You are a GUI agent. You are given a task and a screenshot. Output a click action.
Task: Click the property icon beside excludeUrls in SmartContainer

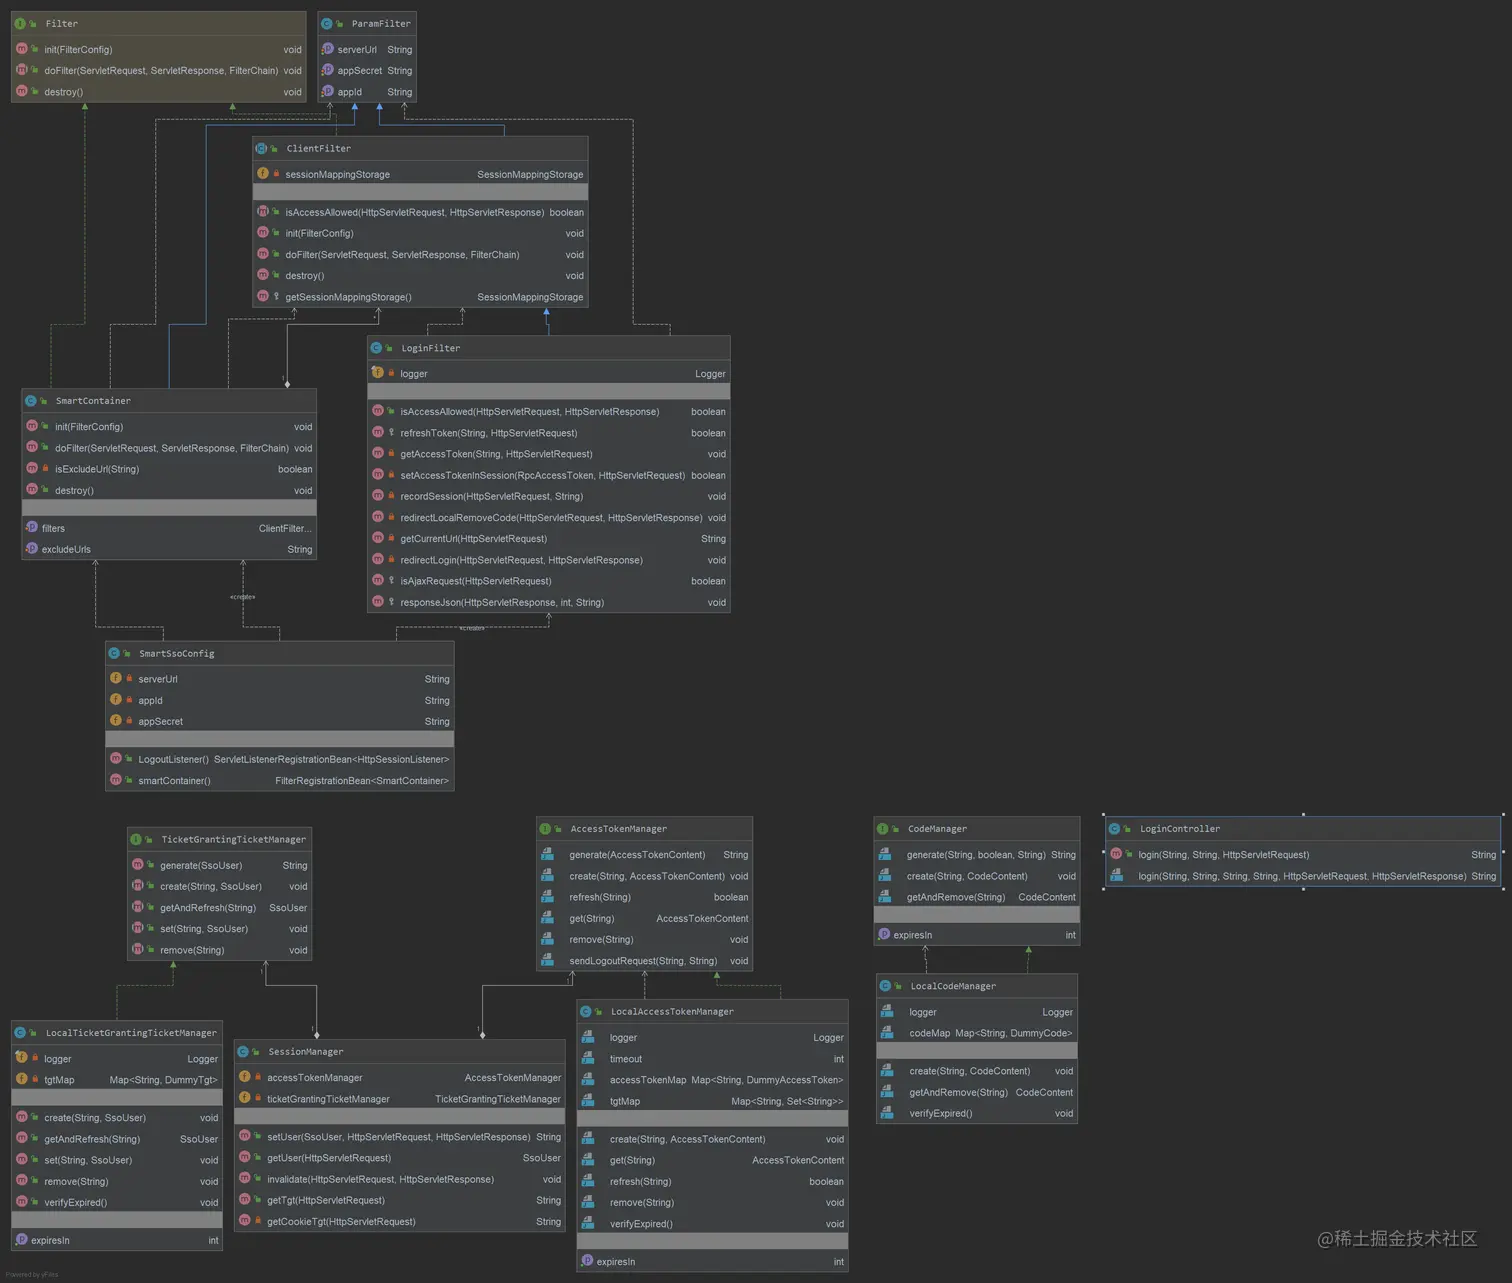[31, 548]
